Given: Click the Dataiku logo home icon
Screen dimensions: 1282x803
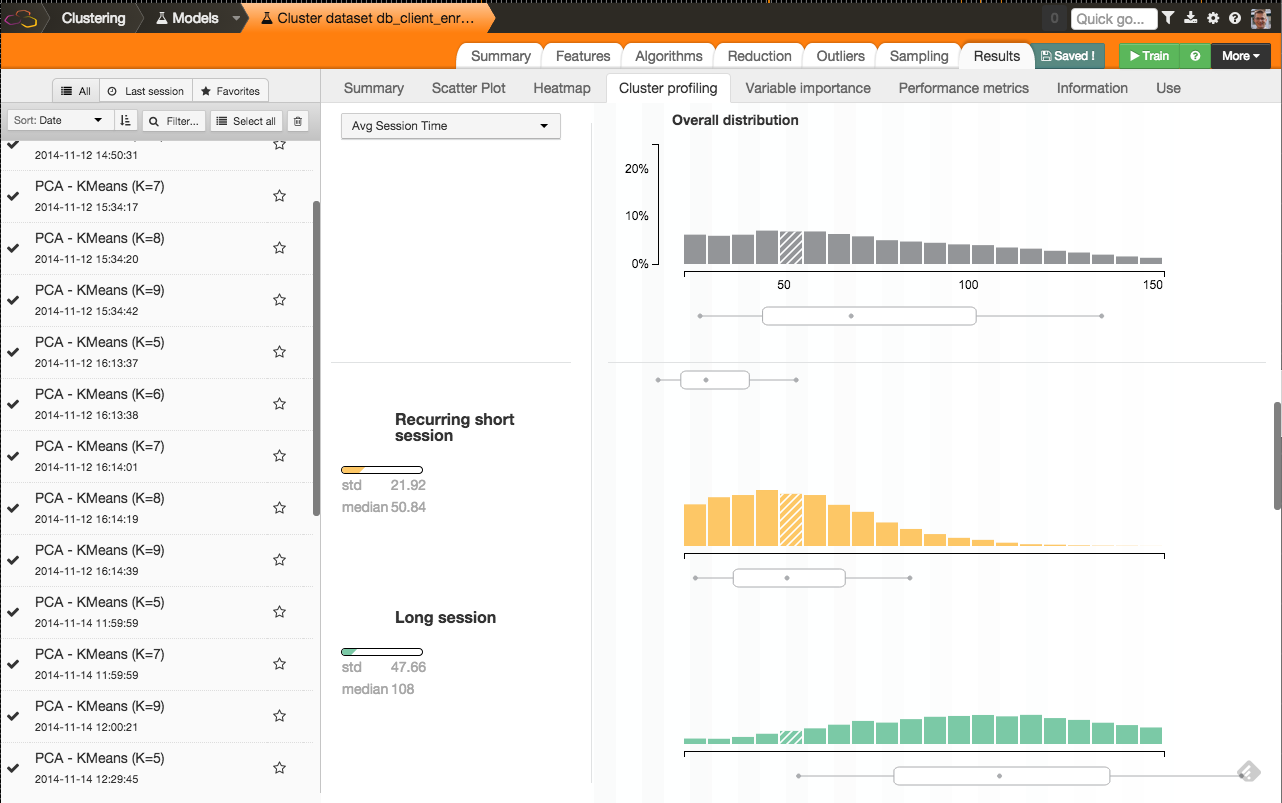Looking at the screenshot, I should [x=24, y=18].
